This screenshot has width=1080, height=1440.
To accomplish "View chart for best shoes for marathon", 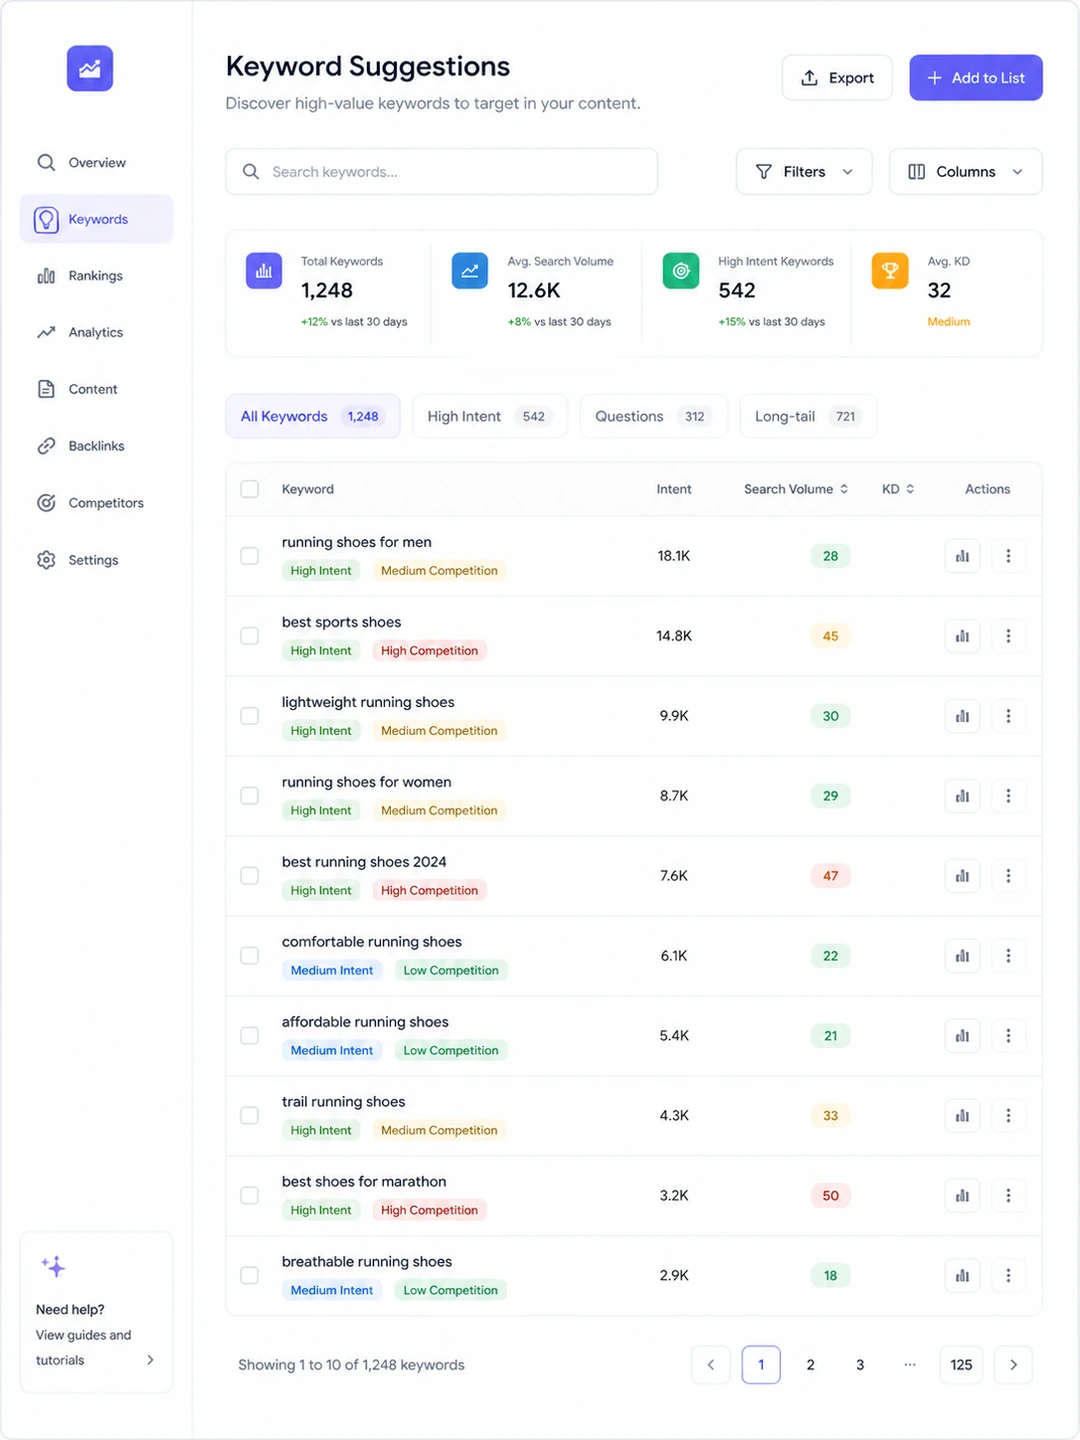I will point(962,1196).
